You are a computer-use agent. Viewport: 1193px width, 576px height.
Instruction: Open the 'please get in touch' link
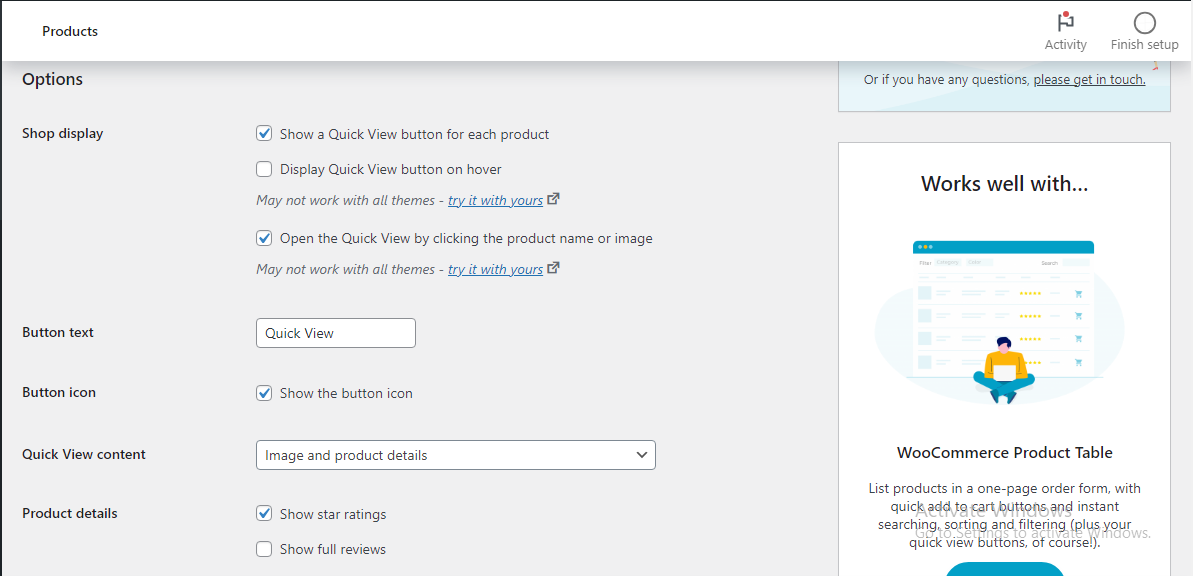(x=1089, y=80)
